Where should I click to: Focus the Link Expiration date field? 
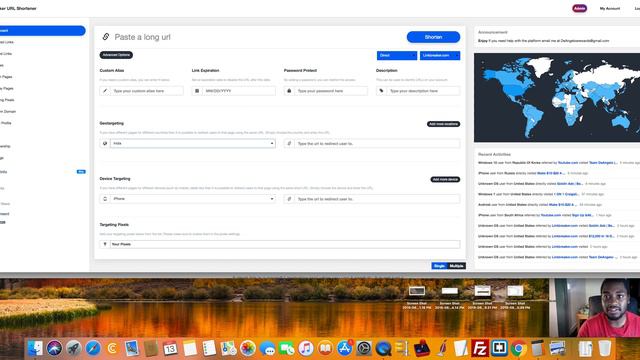tap(239, 91)
